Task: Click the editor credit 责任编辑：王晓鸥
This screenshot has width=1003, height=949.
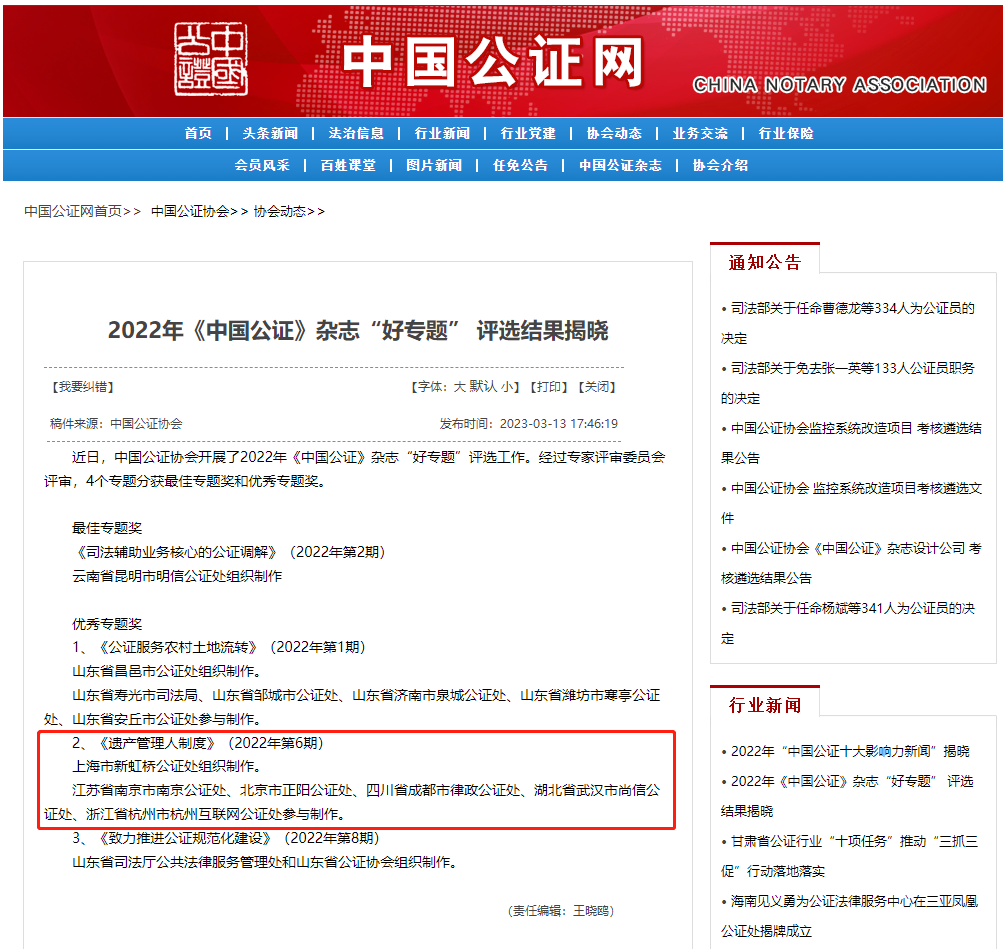Action: click(x=561, y=911)
